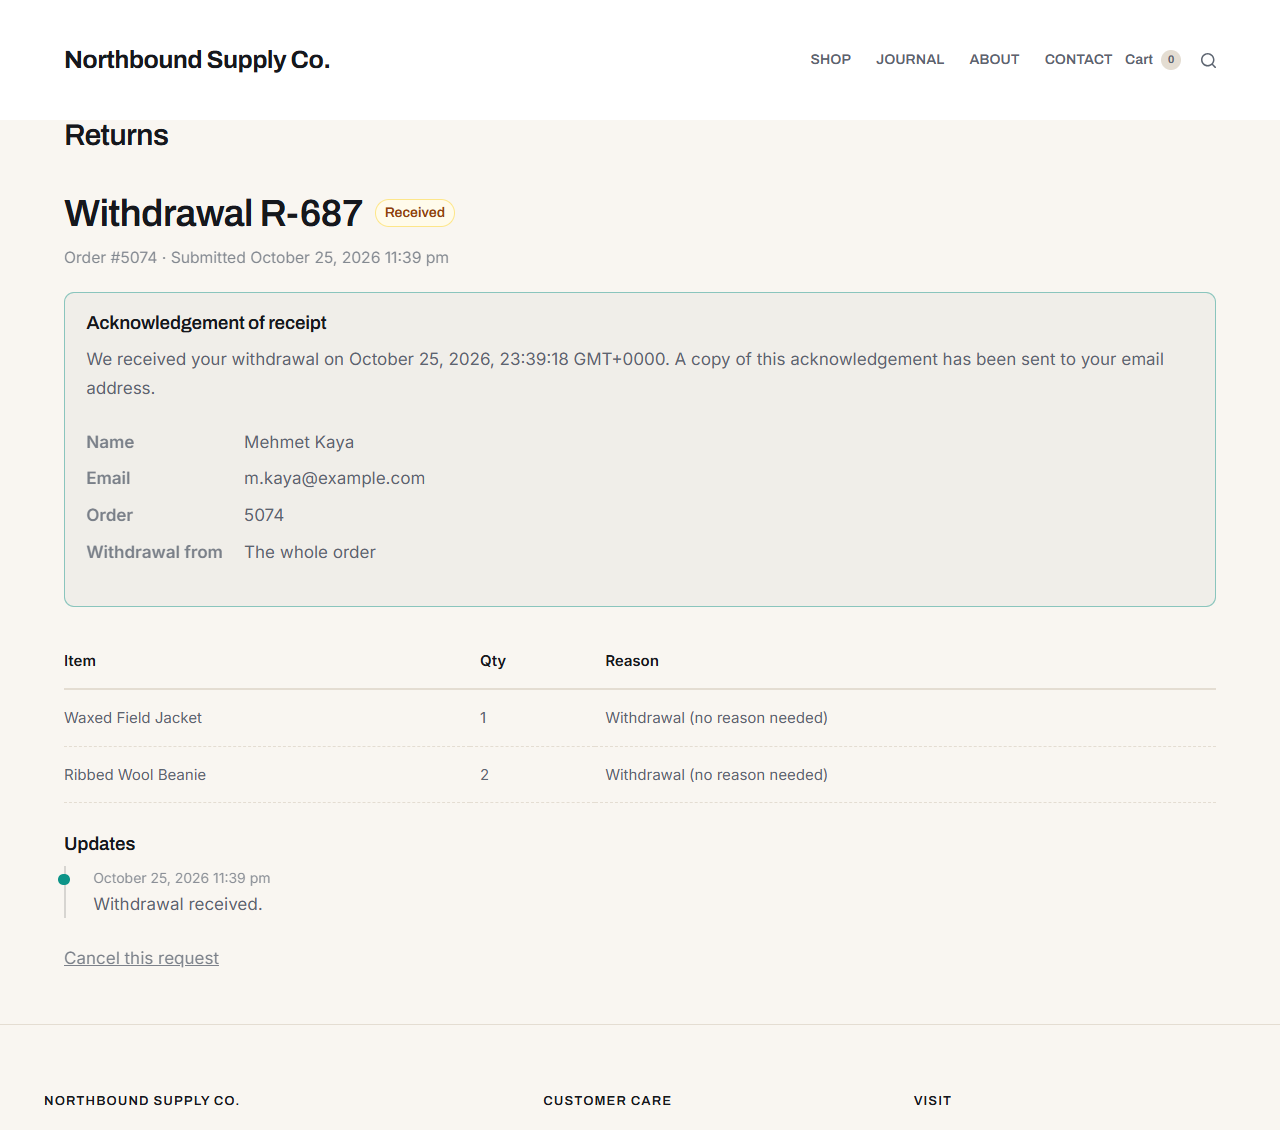The height and width of the screenshot is (1130, 1280).
Task: Click the Northbound Supply Co. footer heading
Action: (x=142, y=1101)
